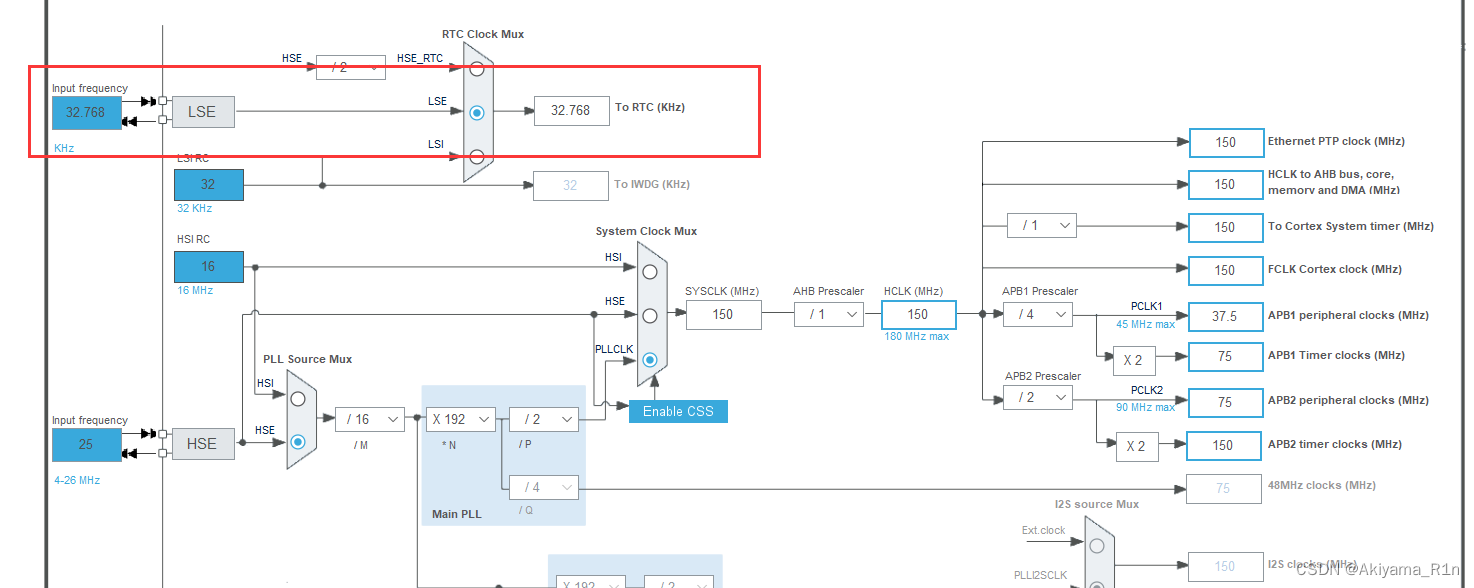The height and width of the screenshot is (588, 1474).
Task: Open the APB2 Prescaler dropdown
Action: click(x=1037, y=396)
